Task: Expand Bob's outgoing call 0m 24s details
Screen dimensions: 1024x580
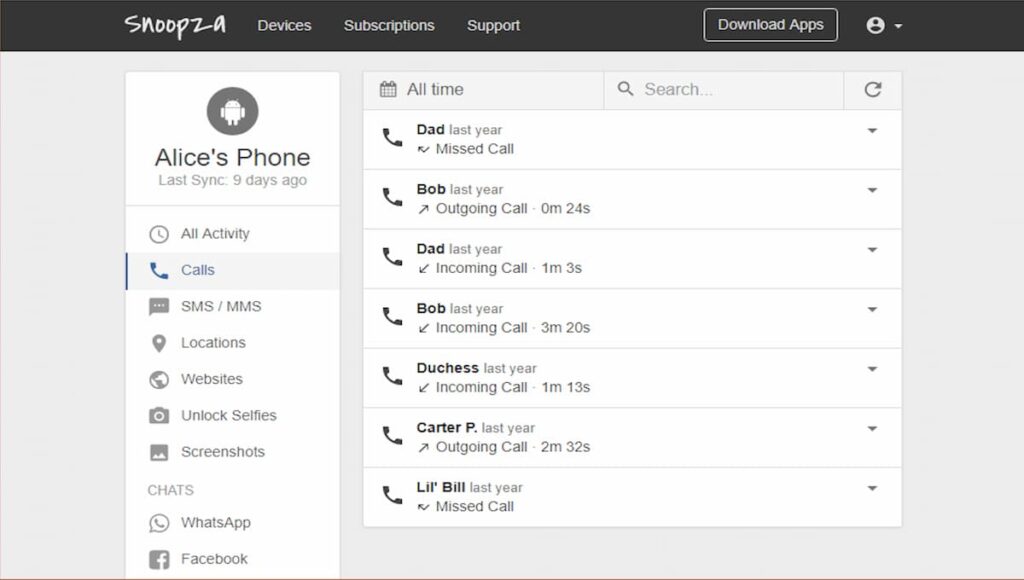Action: [872, 190]
